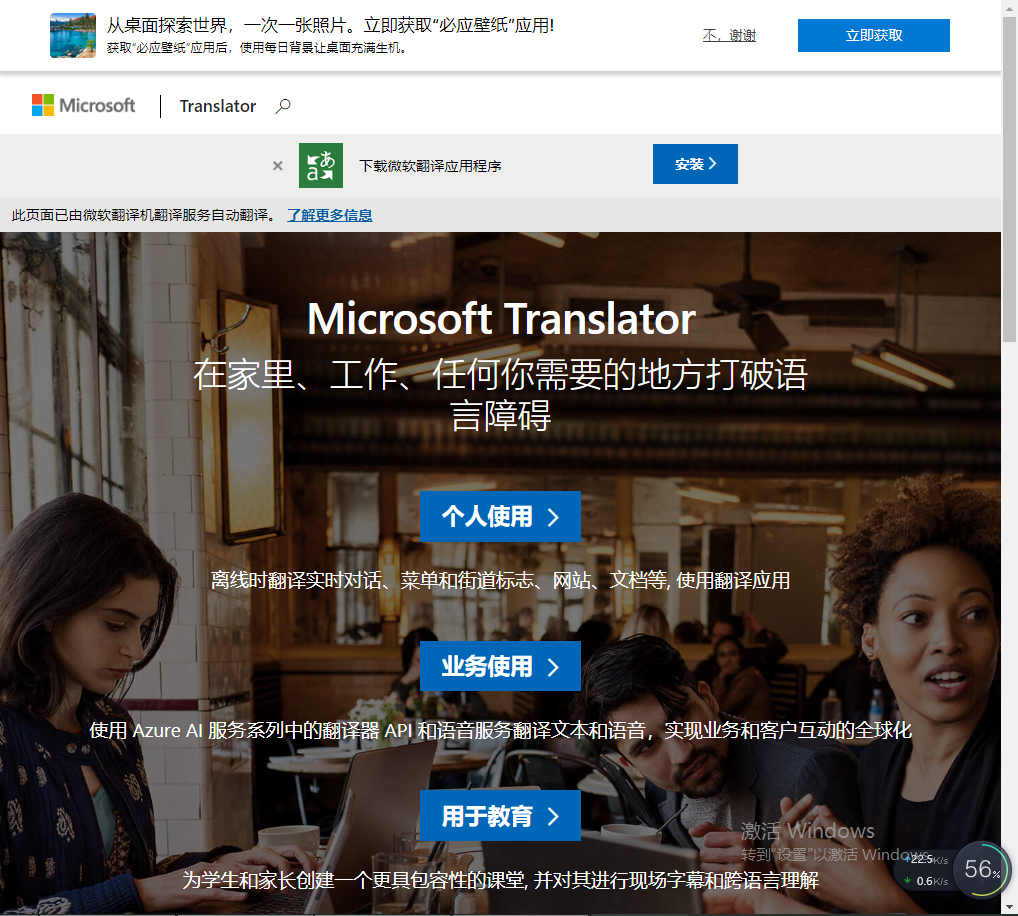1018x916 pixels.
Task: Click the 0.6K/s download speed indicator
Action: click(925, 881)
